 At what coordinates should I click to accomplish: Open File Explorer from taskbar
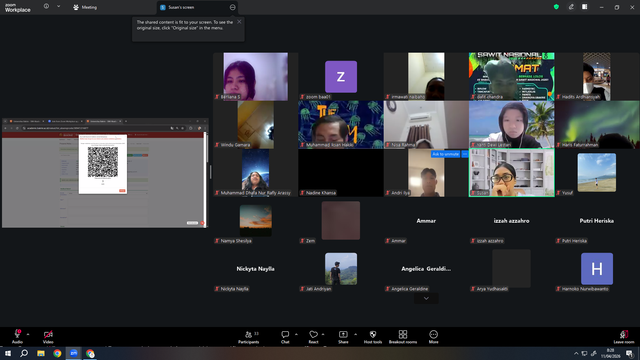pos(41,353)
